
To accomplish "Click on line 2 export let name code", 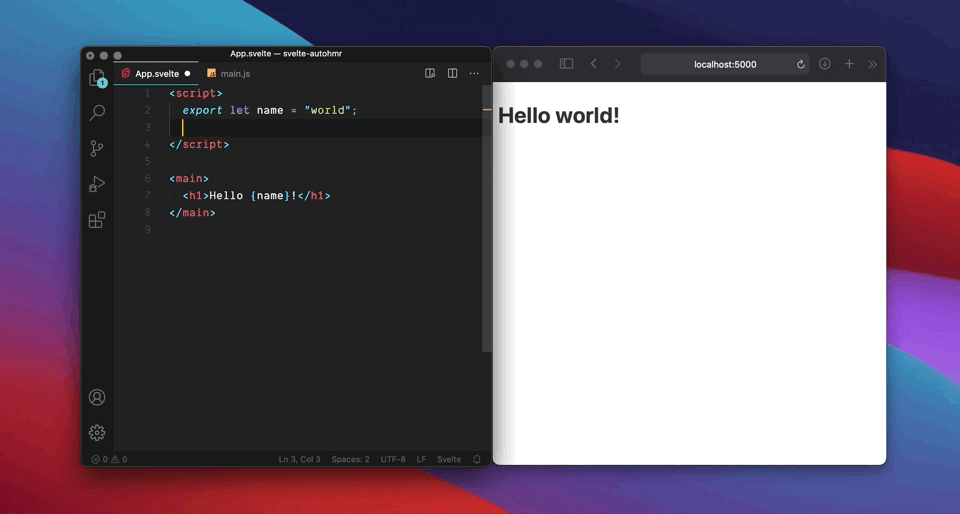I will tap(269, 110).
